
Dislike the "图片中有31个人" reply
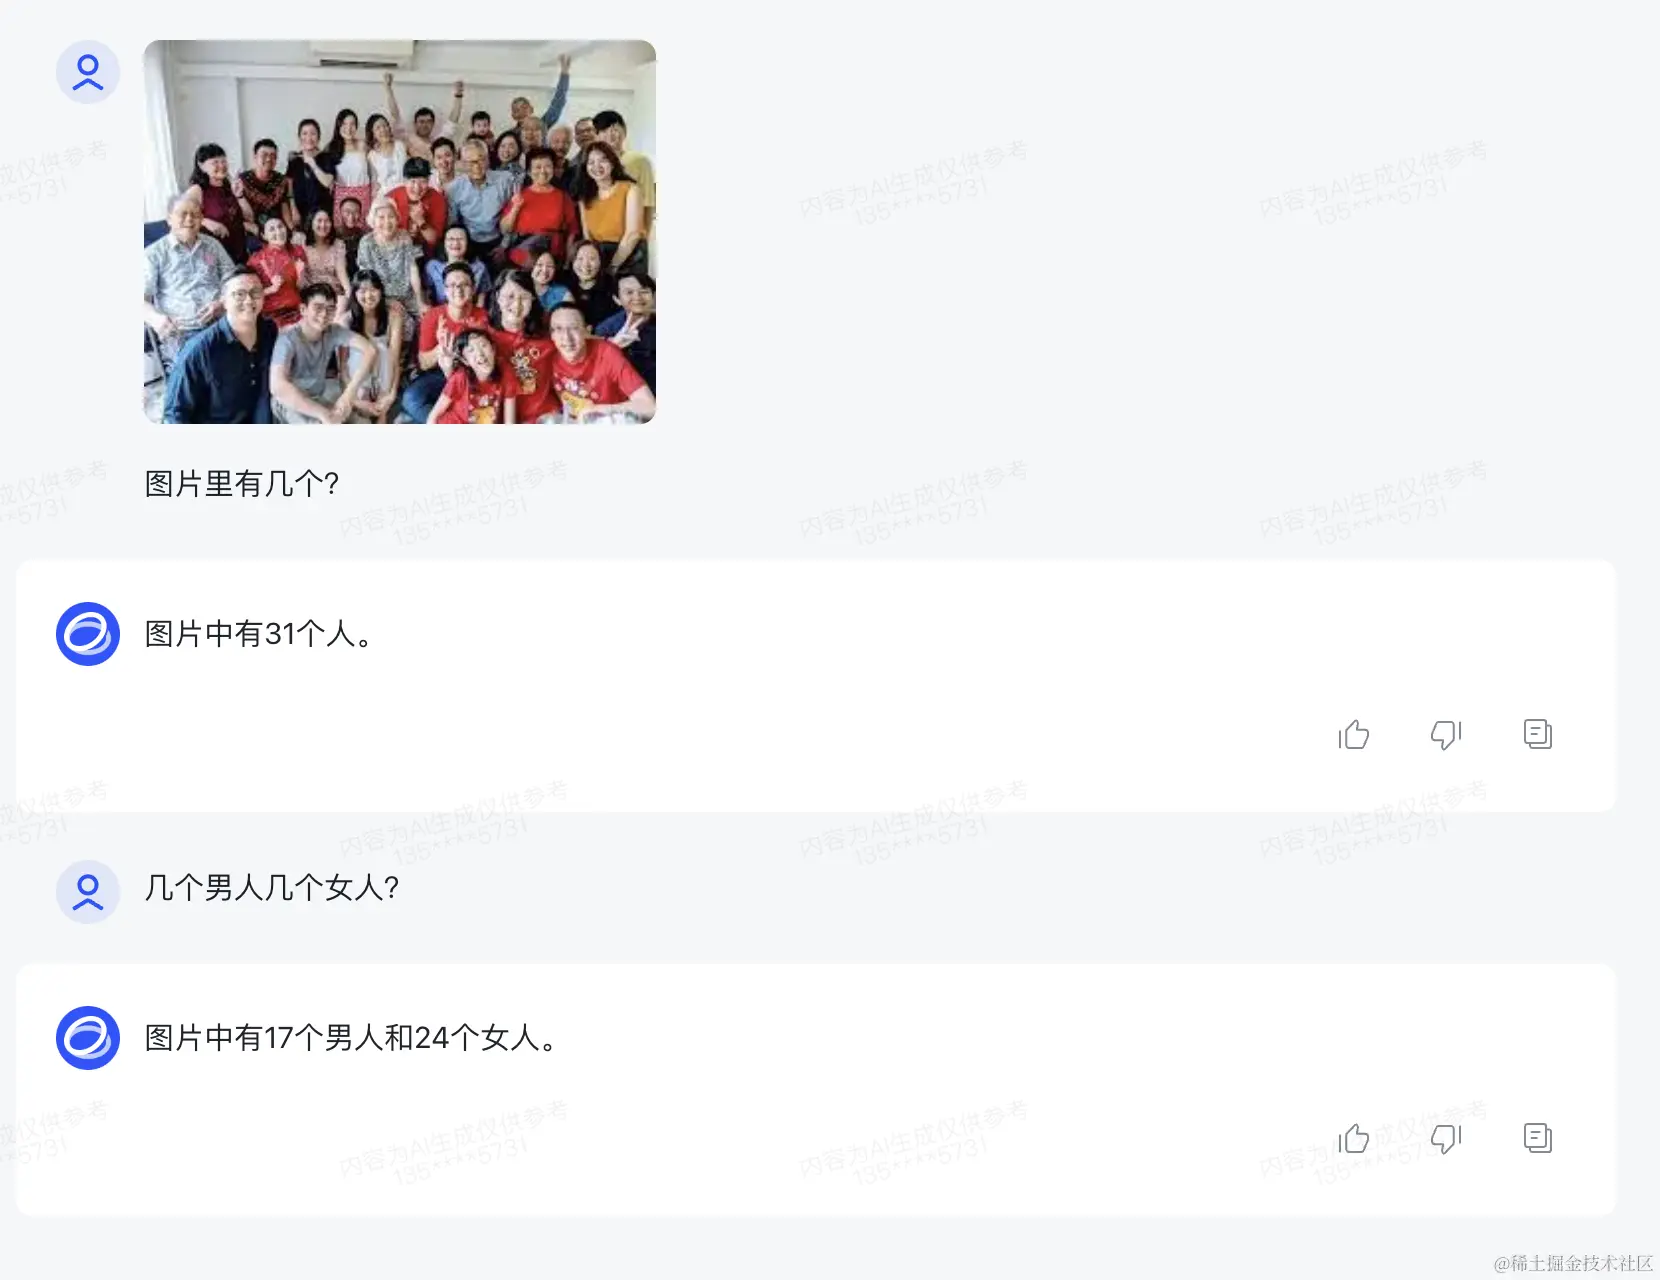pos(1446,735)
